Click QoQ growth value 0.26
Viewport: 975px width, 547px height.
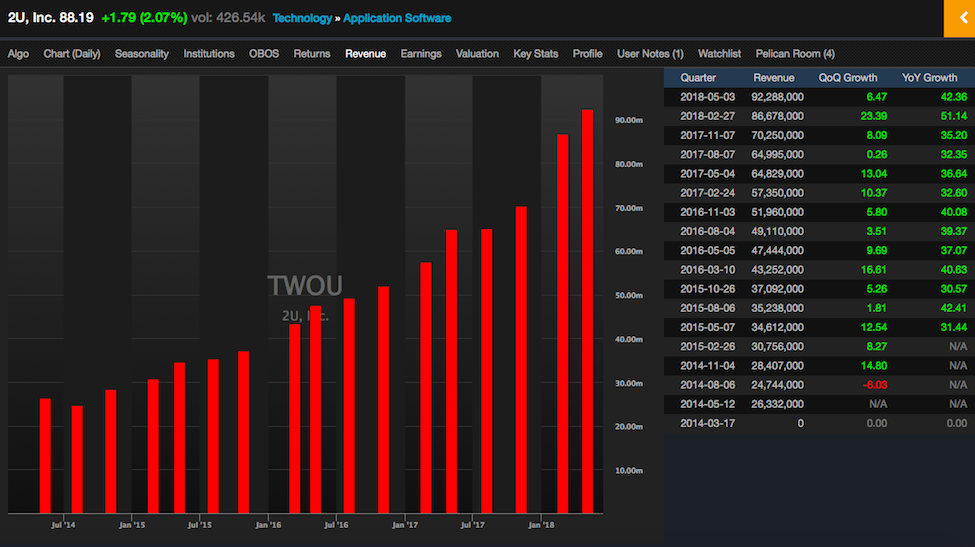coord(877,155)
